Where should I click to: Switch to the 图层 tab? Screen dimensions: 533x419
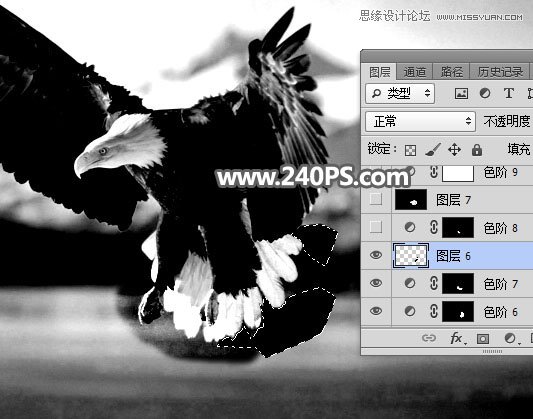pyautogui.click(x=379, y=72)
